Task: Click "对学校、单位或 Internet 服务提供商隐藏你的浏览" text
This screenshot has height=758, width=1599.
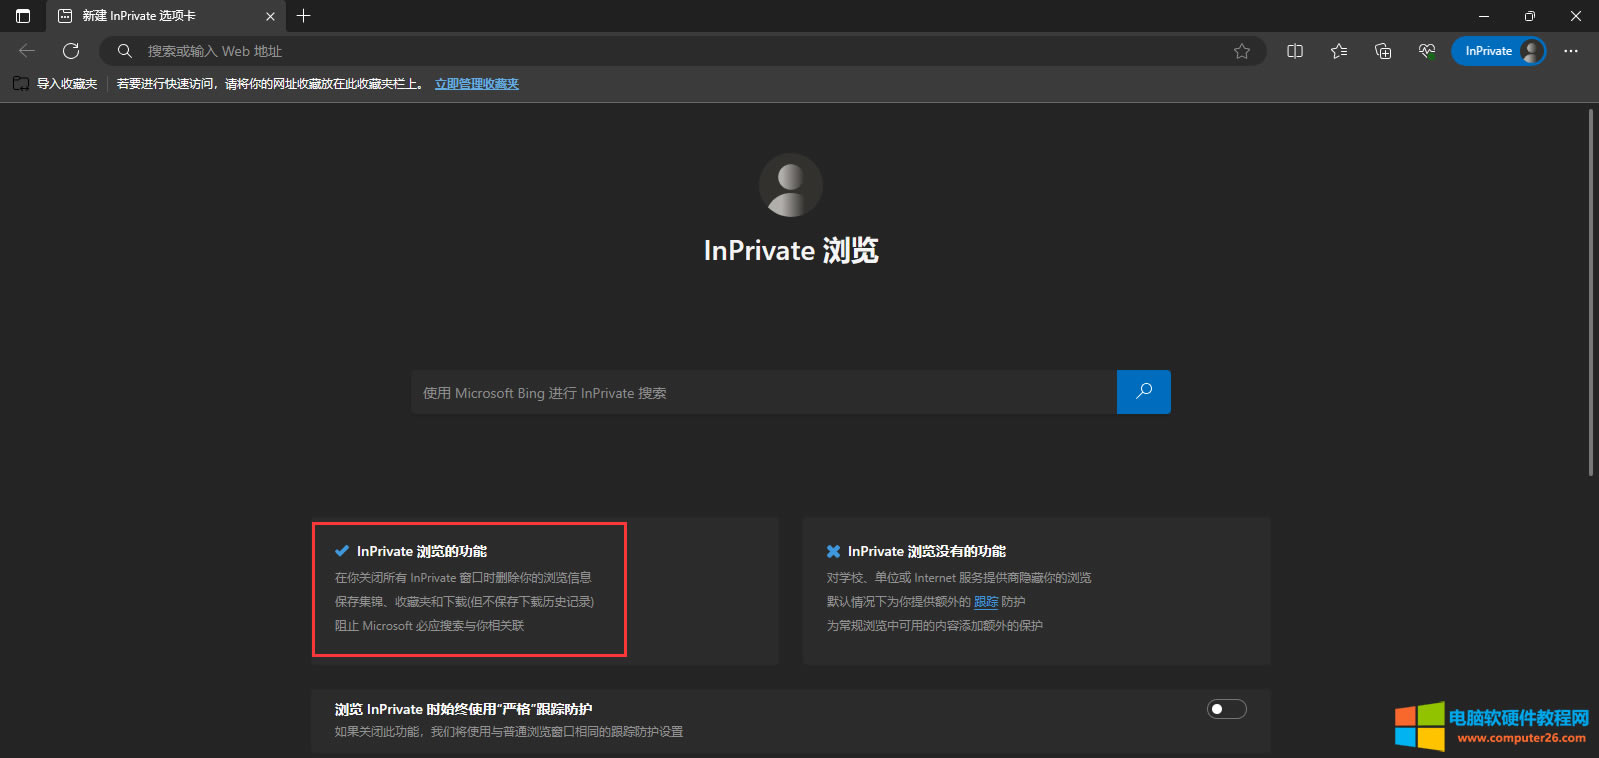Action: (x=959, y=578)
